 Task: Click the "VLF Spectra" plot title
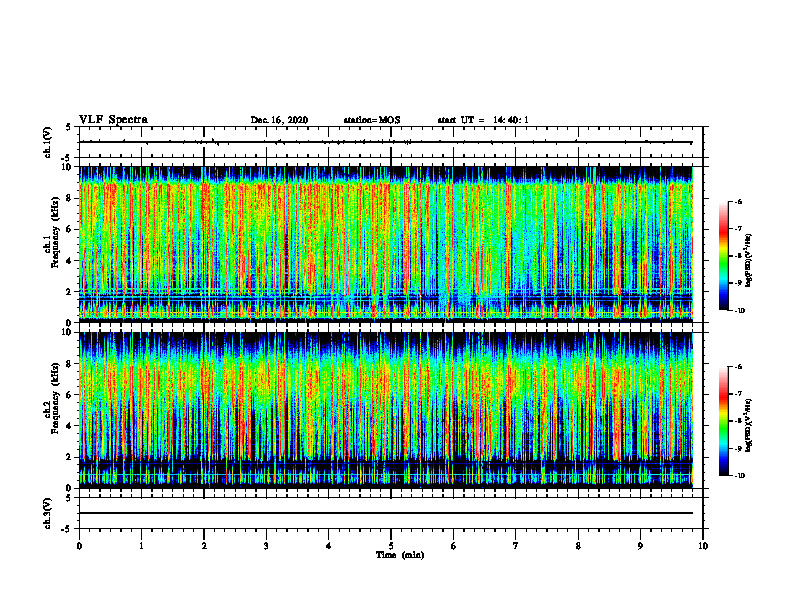coord(113,120)
